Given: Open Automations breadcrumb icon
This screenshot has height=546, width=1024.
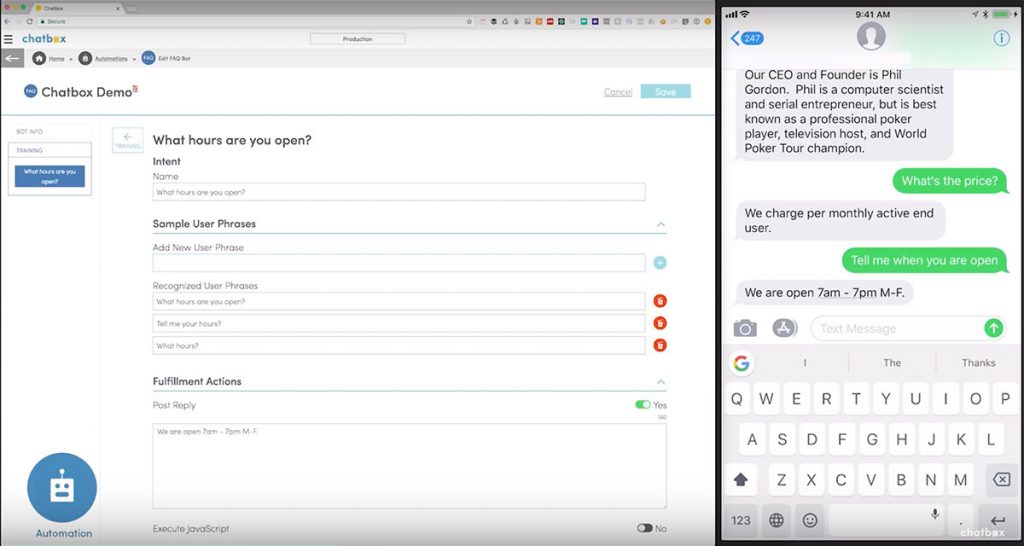Looking at the screenshot, I should click(85, 58).
